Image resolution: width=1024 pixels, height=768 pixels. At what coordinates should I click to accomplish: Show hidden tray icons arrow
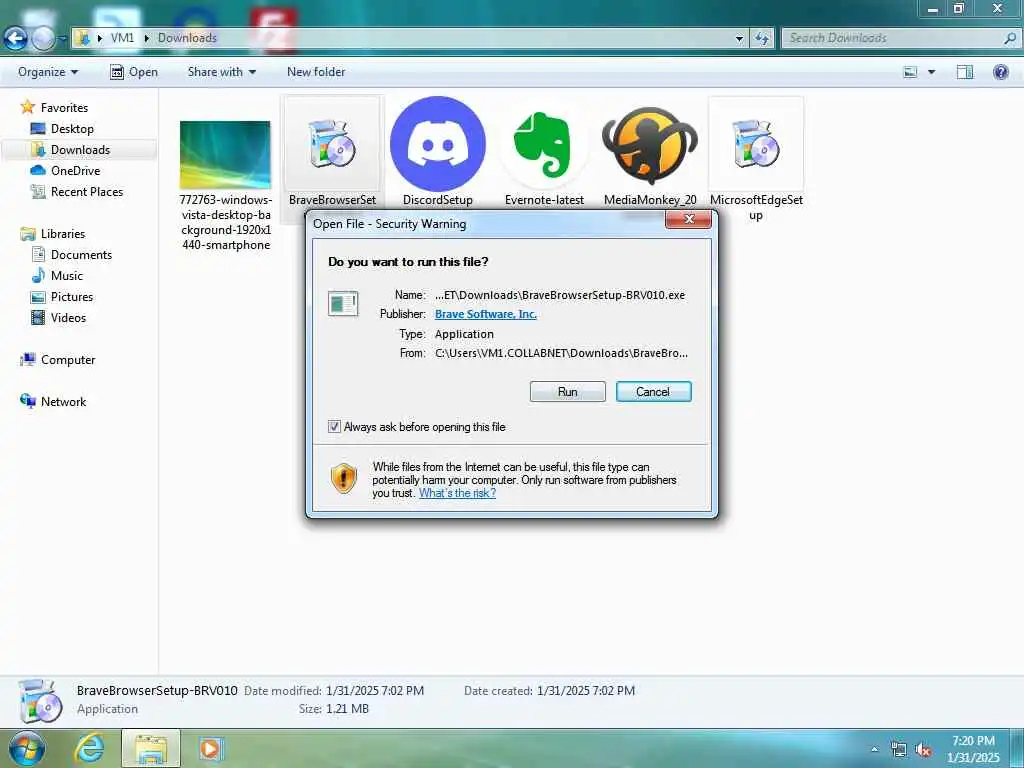tap(874, 749)
